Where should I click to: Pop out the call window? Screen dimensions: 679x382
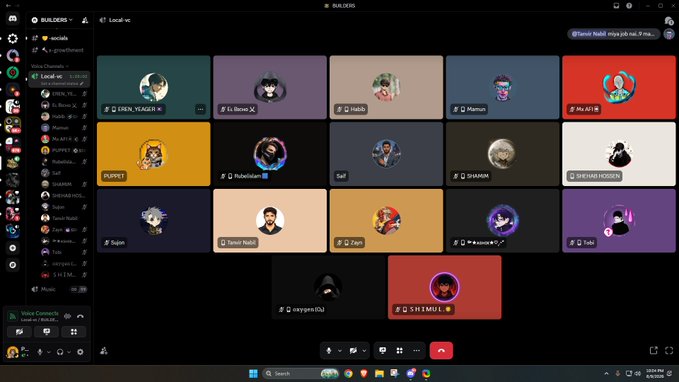[653, 350]
